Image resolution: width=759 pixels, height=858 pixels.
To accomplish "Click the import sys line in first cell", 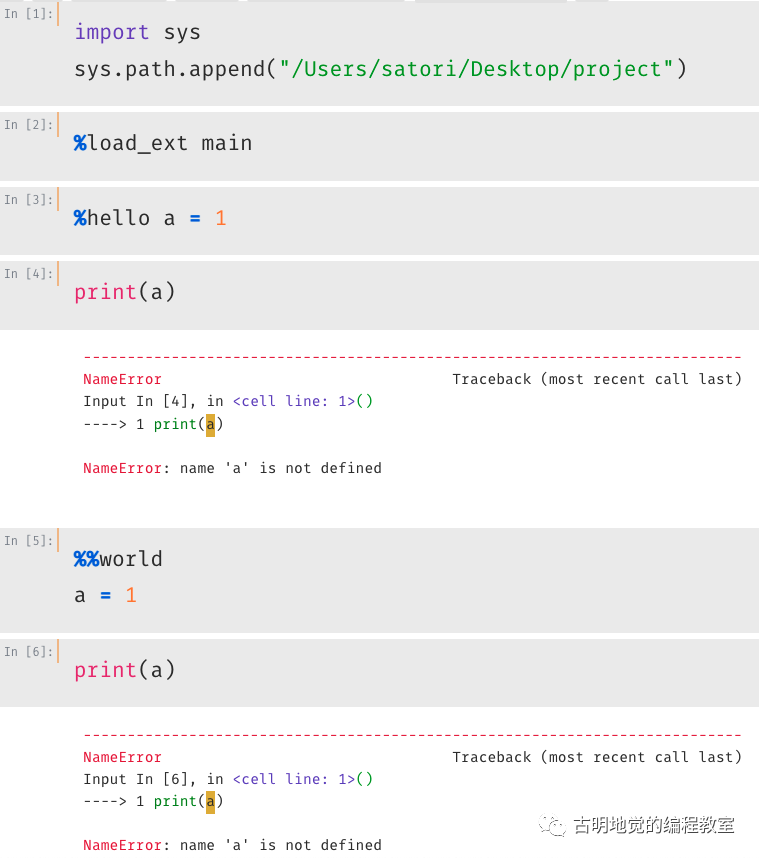I will coord(137,32).
